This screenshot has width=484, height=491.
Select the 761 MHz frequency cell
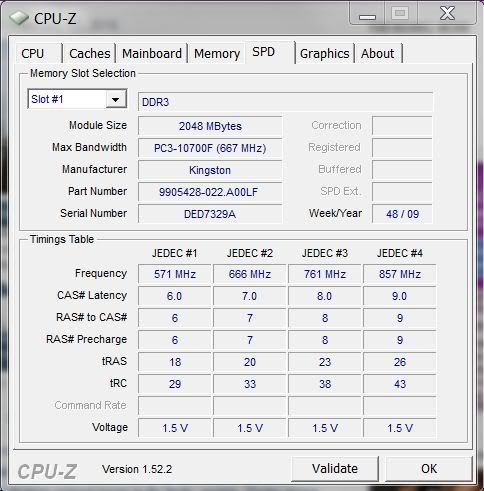tap(325, 274)
